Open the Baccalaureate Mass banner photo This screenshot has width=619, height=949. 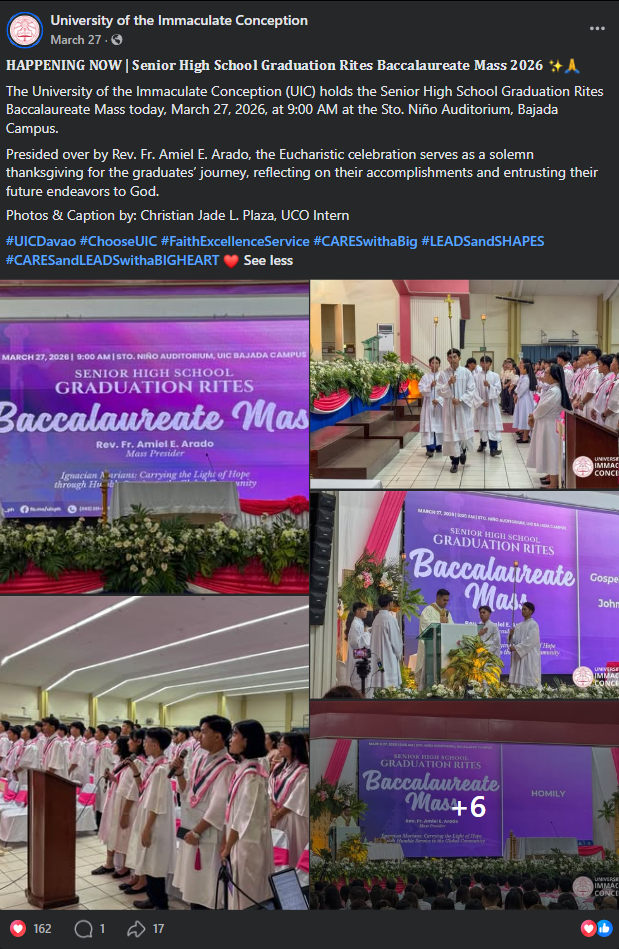click(154, 436)
